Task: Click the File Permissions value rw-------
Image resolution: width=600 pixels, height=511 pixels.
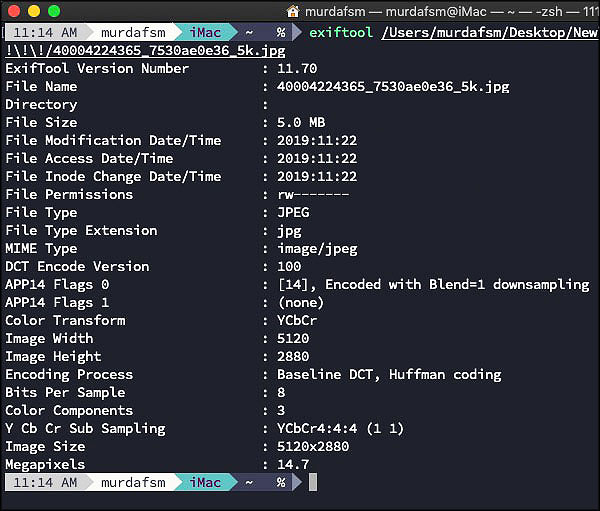Action: [313, 194]
